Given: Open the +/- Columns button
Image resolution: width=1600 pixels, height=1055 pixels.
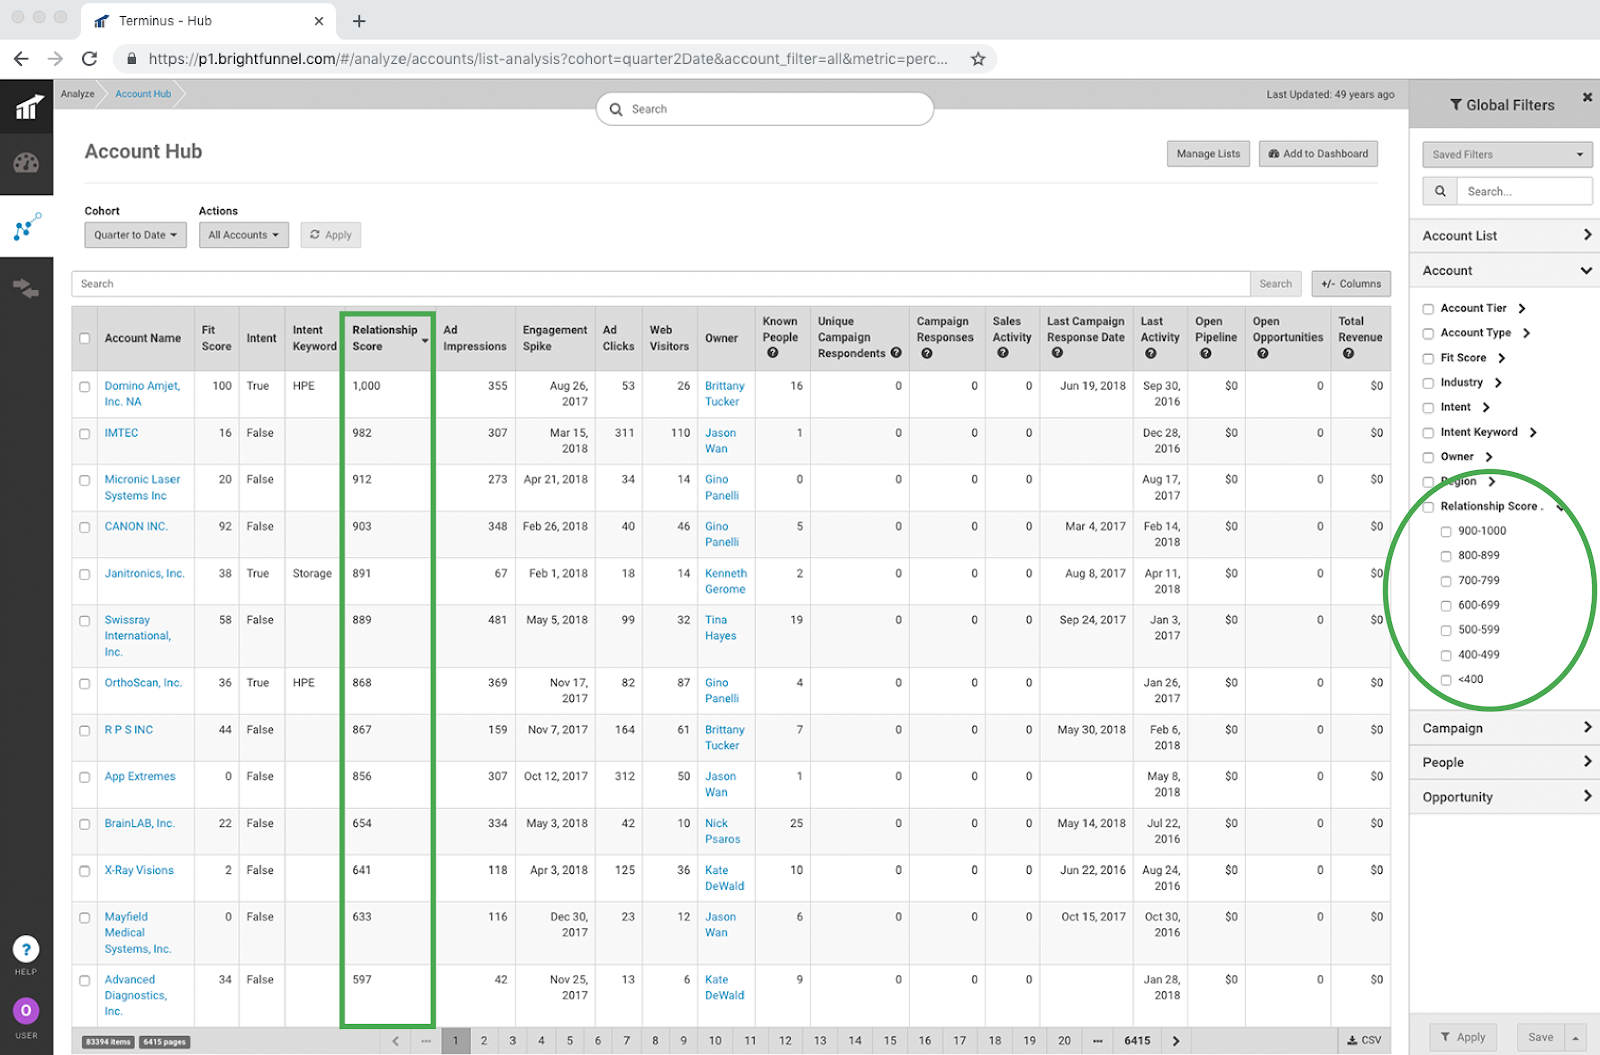Looking at the screenshot, I should click(x=1351, y=284).
